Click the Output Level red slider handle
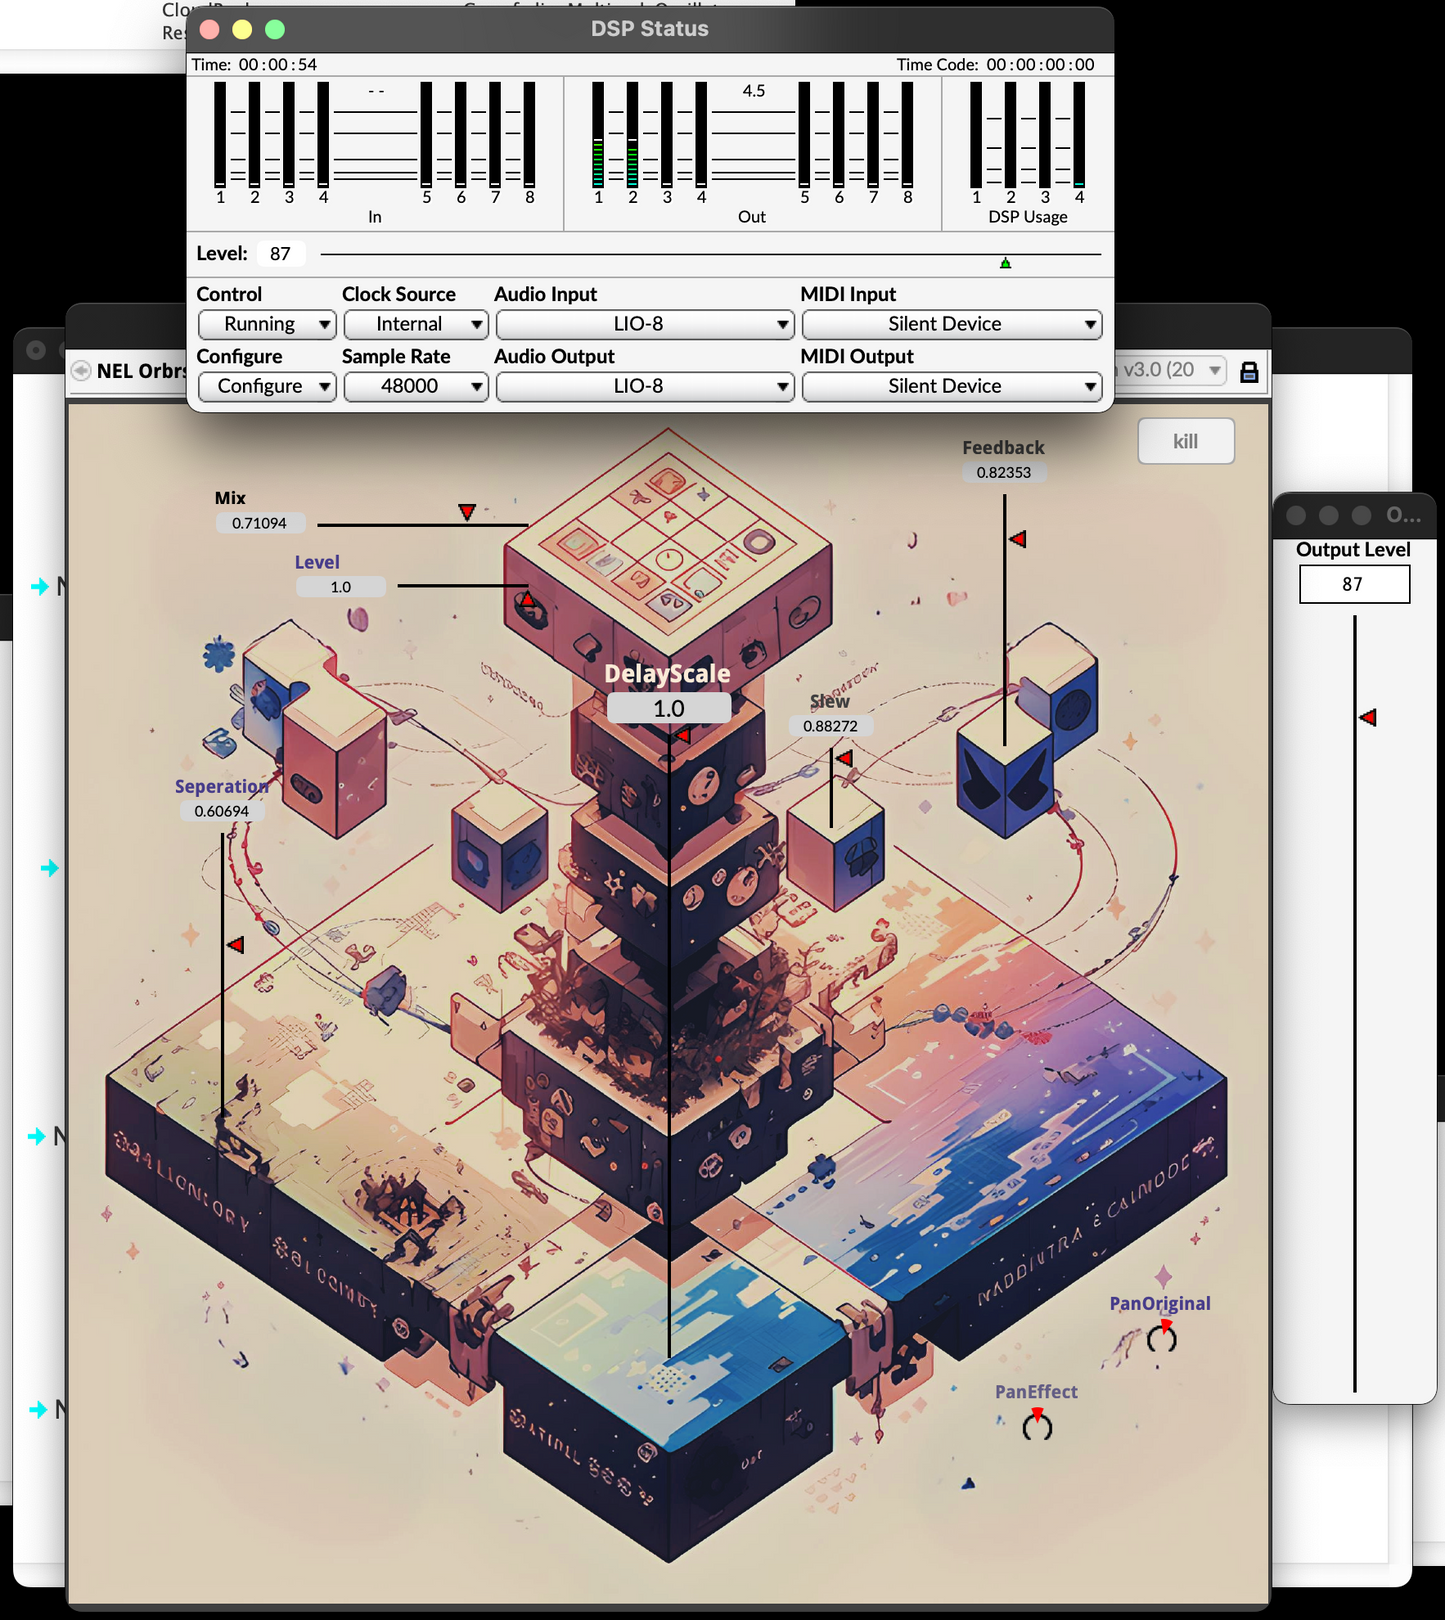 click(x=1367, y=717)
